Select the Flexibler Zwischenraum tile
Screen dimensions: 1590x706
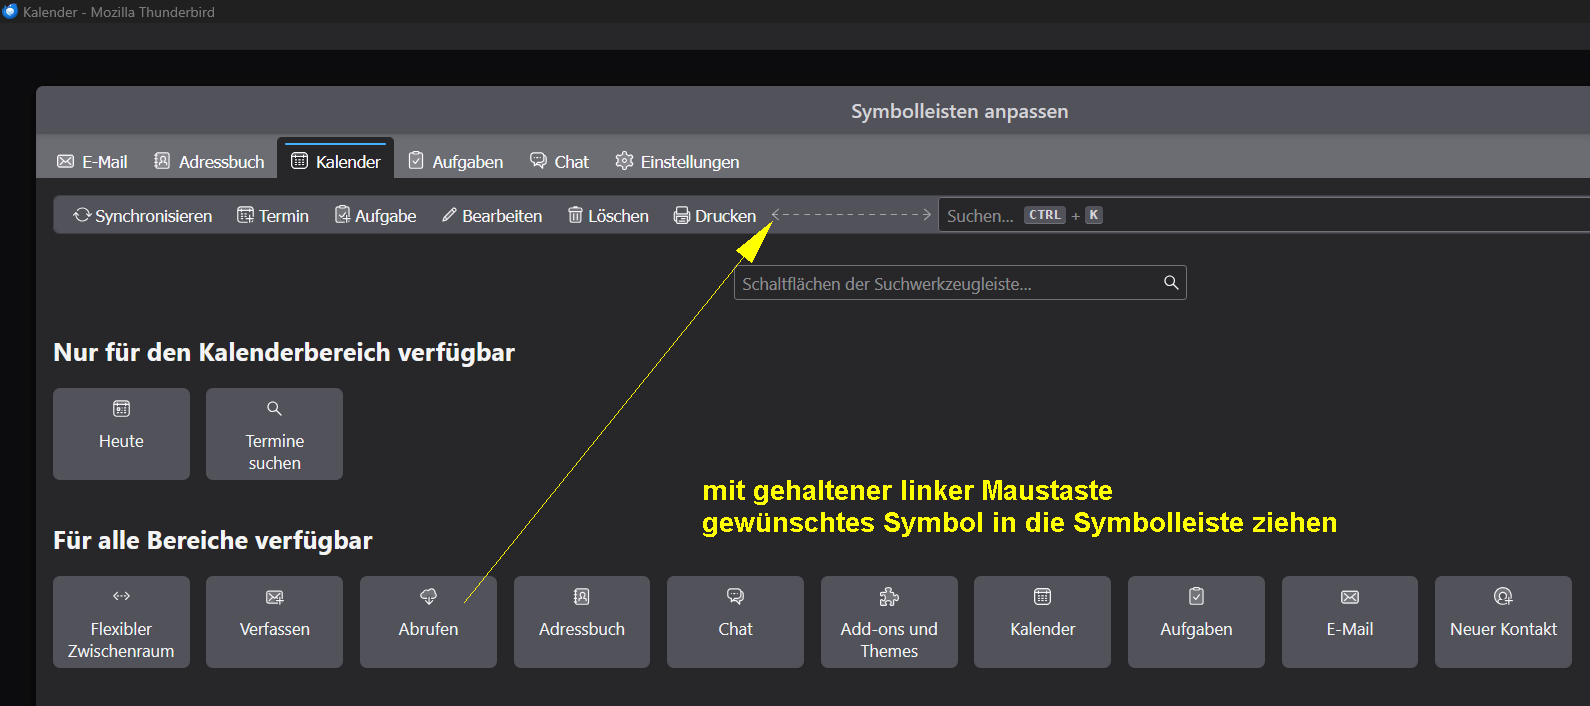point(121,622)
